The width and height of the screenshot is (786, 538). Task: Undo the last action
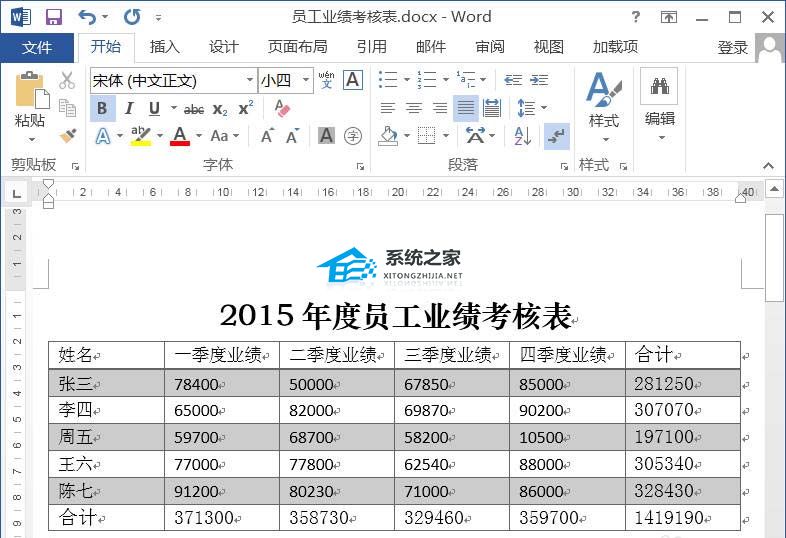(x=87, y=17)
